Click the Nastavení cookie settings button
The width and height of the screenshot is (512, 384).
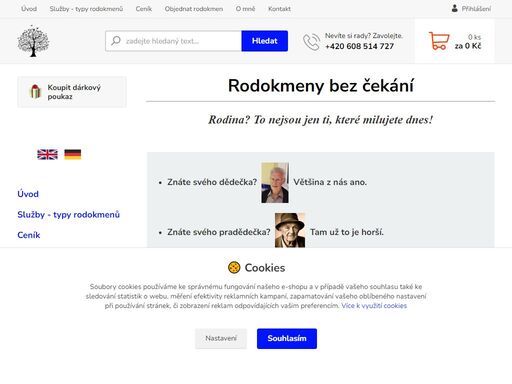[x=221, y=338]
